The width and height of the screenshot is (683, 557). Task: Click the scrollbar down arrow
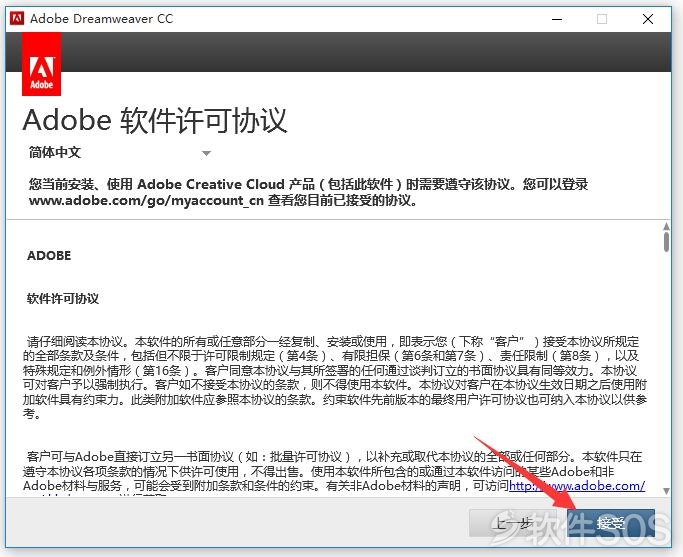click(x=666, y=491)
